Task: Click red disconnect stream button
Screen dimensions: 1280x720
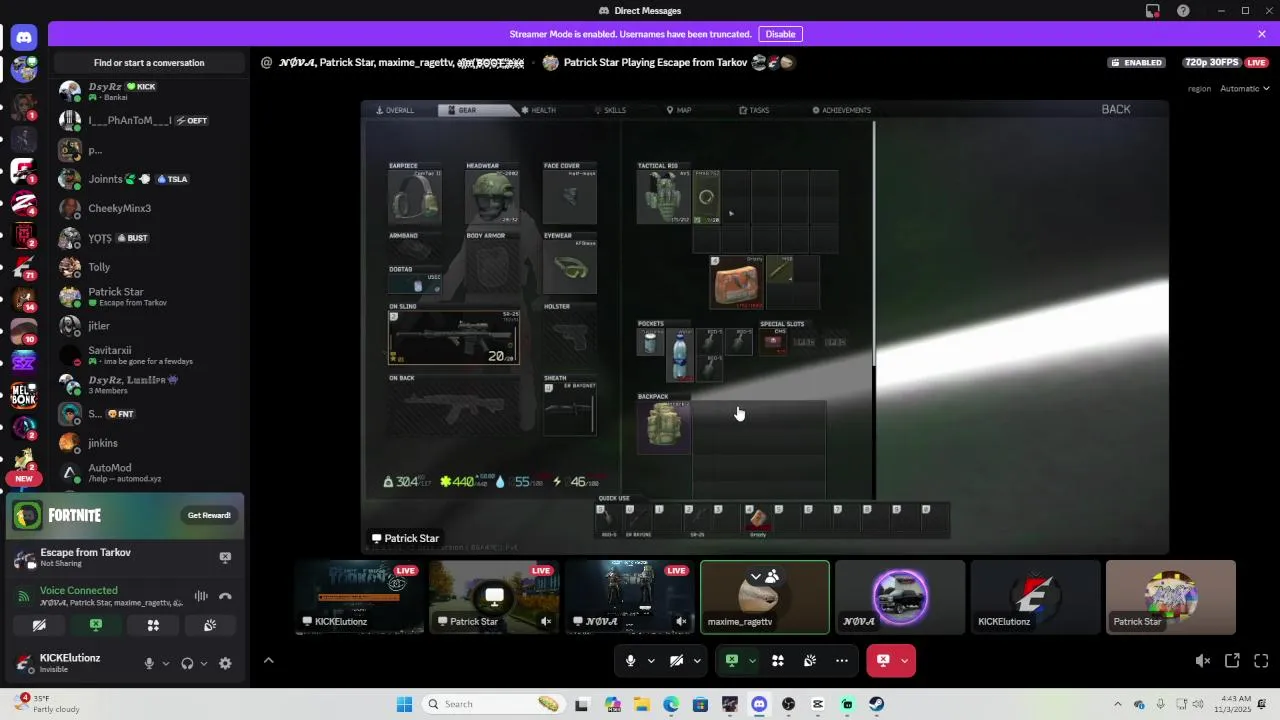Action: click(x=883, y=661)
